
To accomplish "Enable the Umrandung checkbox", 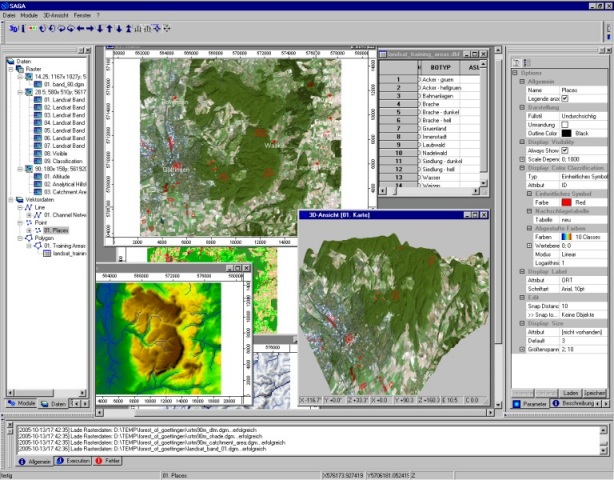I will click(x=565, y=125).
